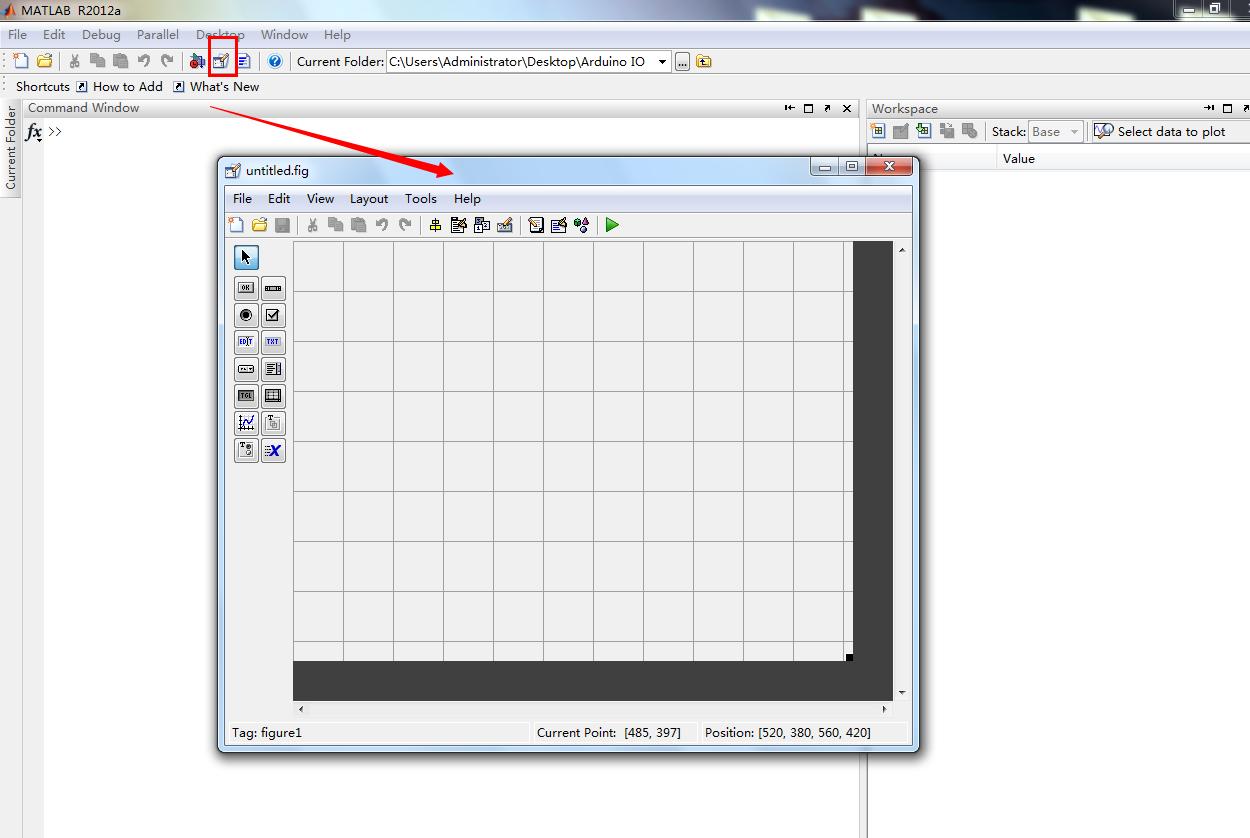Screen dimensions: 1250x838
Task: Open the What's New shortcut link
Action: pos(216,86)
